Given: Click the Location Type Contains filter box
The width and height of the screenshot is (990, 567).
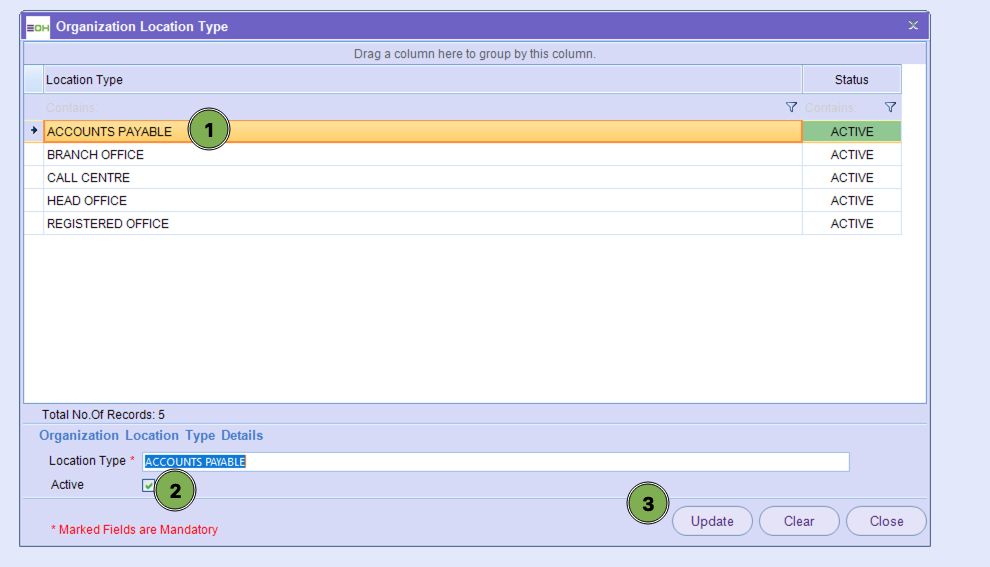Looking at the screenshot, I should [x=400, y=107].
